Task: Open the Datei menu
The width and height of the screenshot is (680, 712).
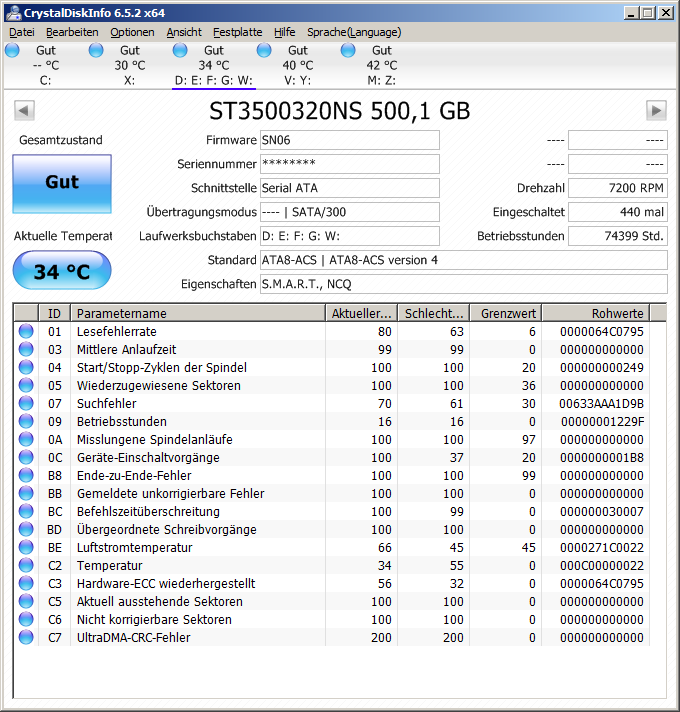Action: coord(22,32)
